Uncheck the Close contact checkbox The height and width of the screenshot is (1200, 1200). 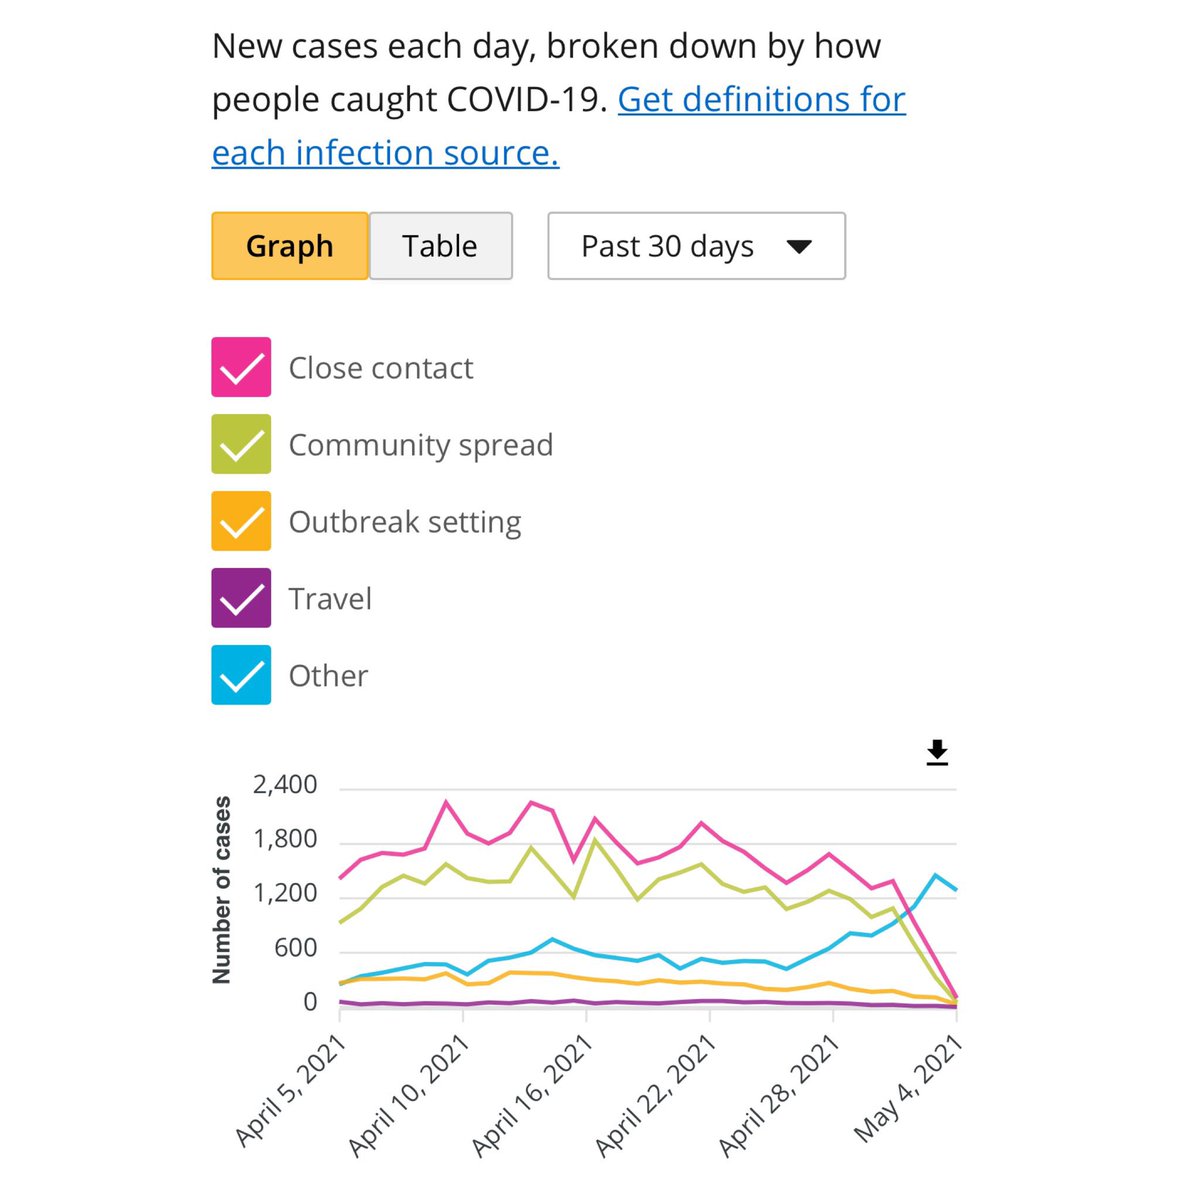pos(241,368)
